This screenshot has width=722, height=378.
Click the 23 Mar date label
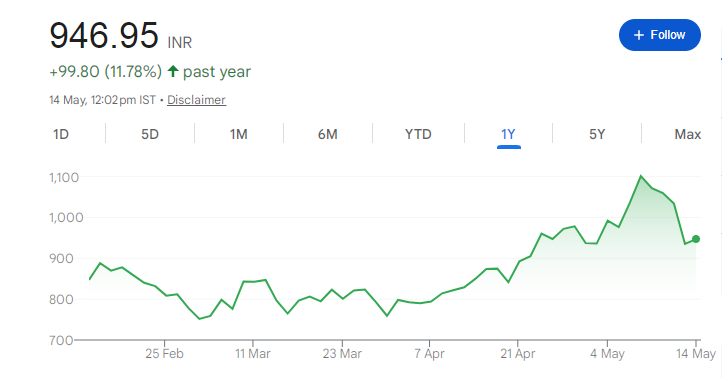[342, 354]
